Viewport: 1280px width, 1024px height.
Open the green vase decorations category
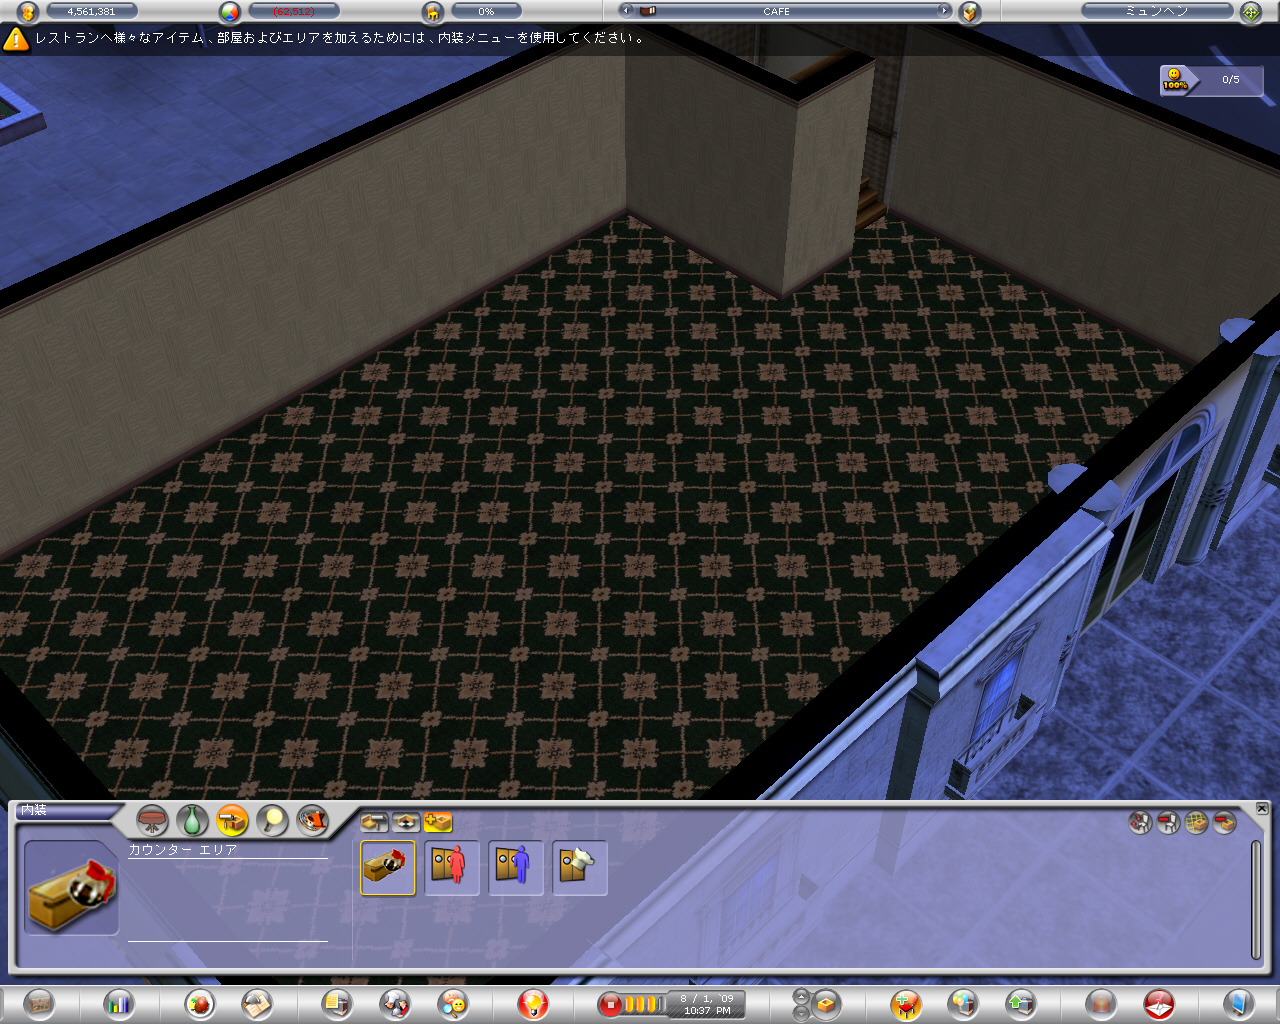[x=192, y=820]
